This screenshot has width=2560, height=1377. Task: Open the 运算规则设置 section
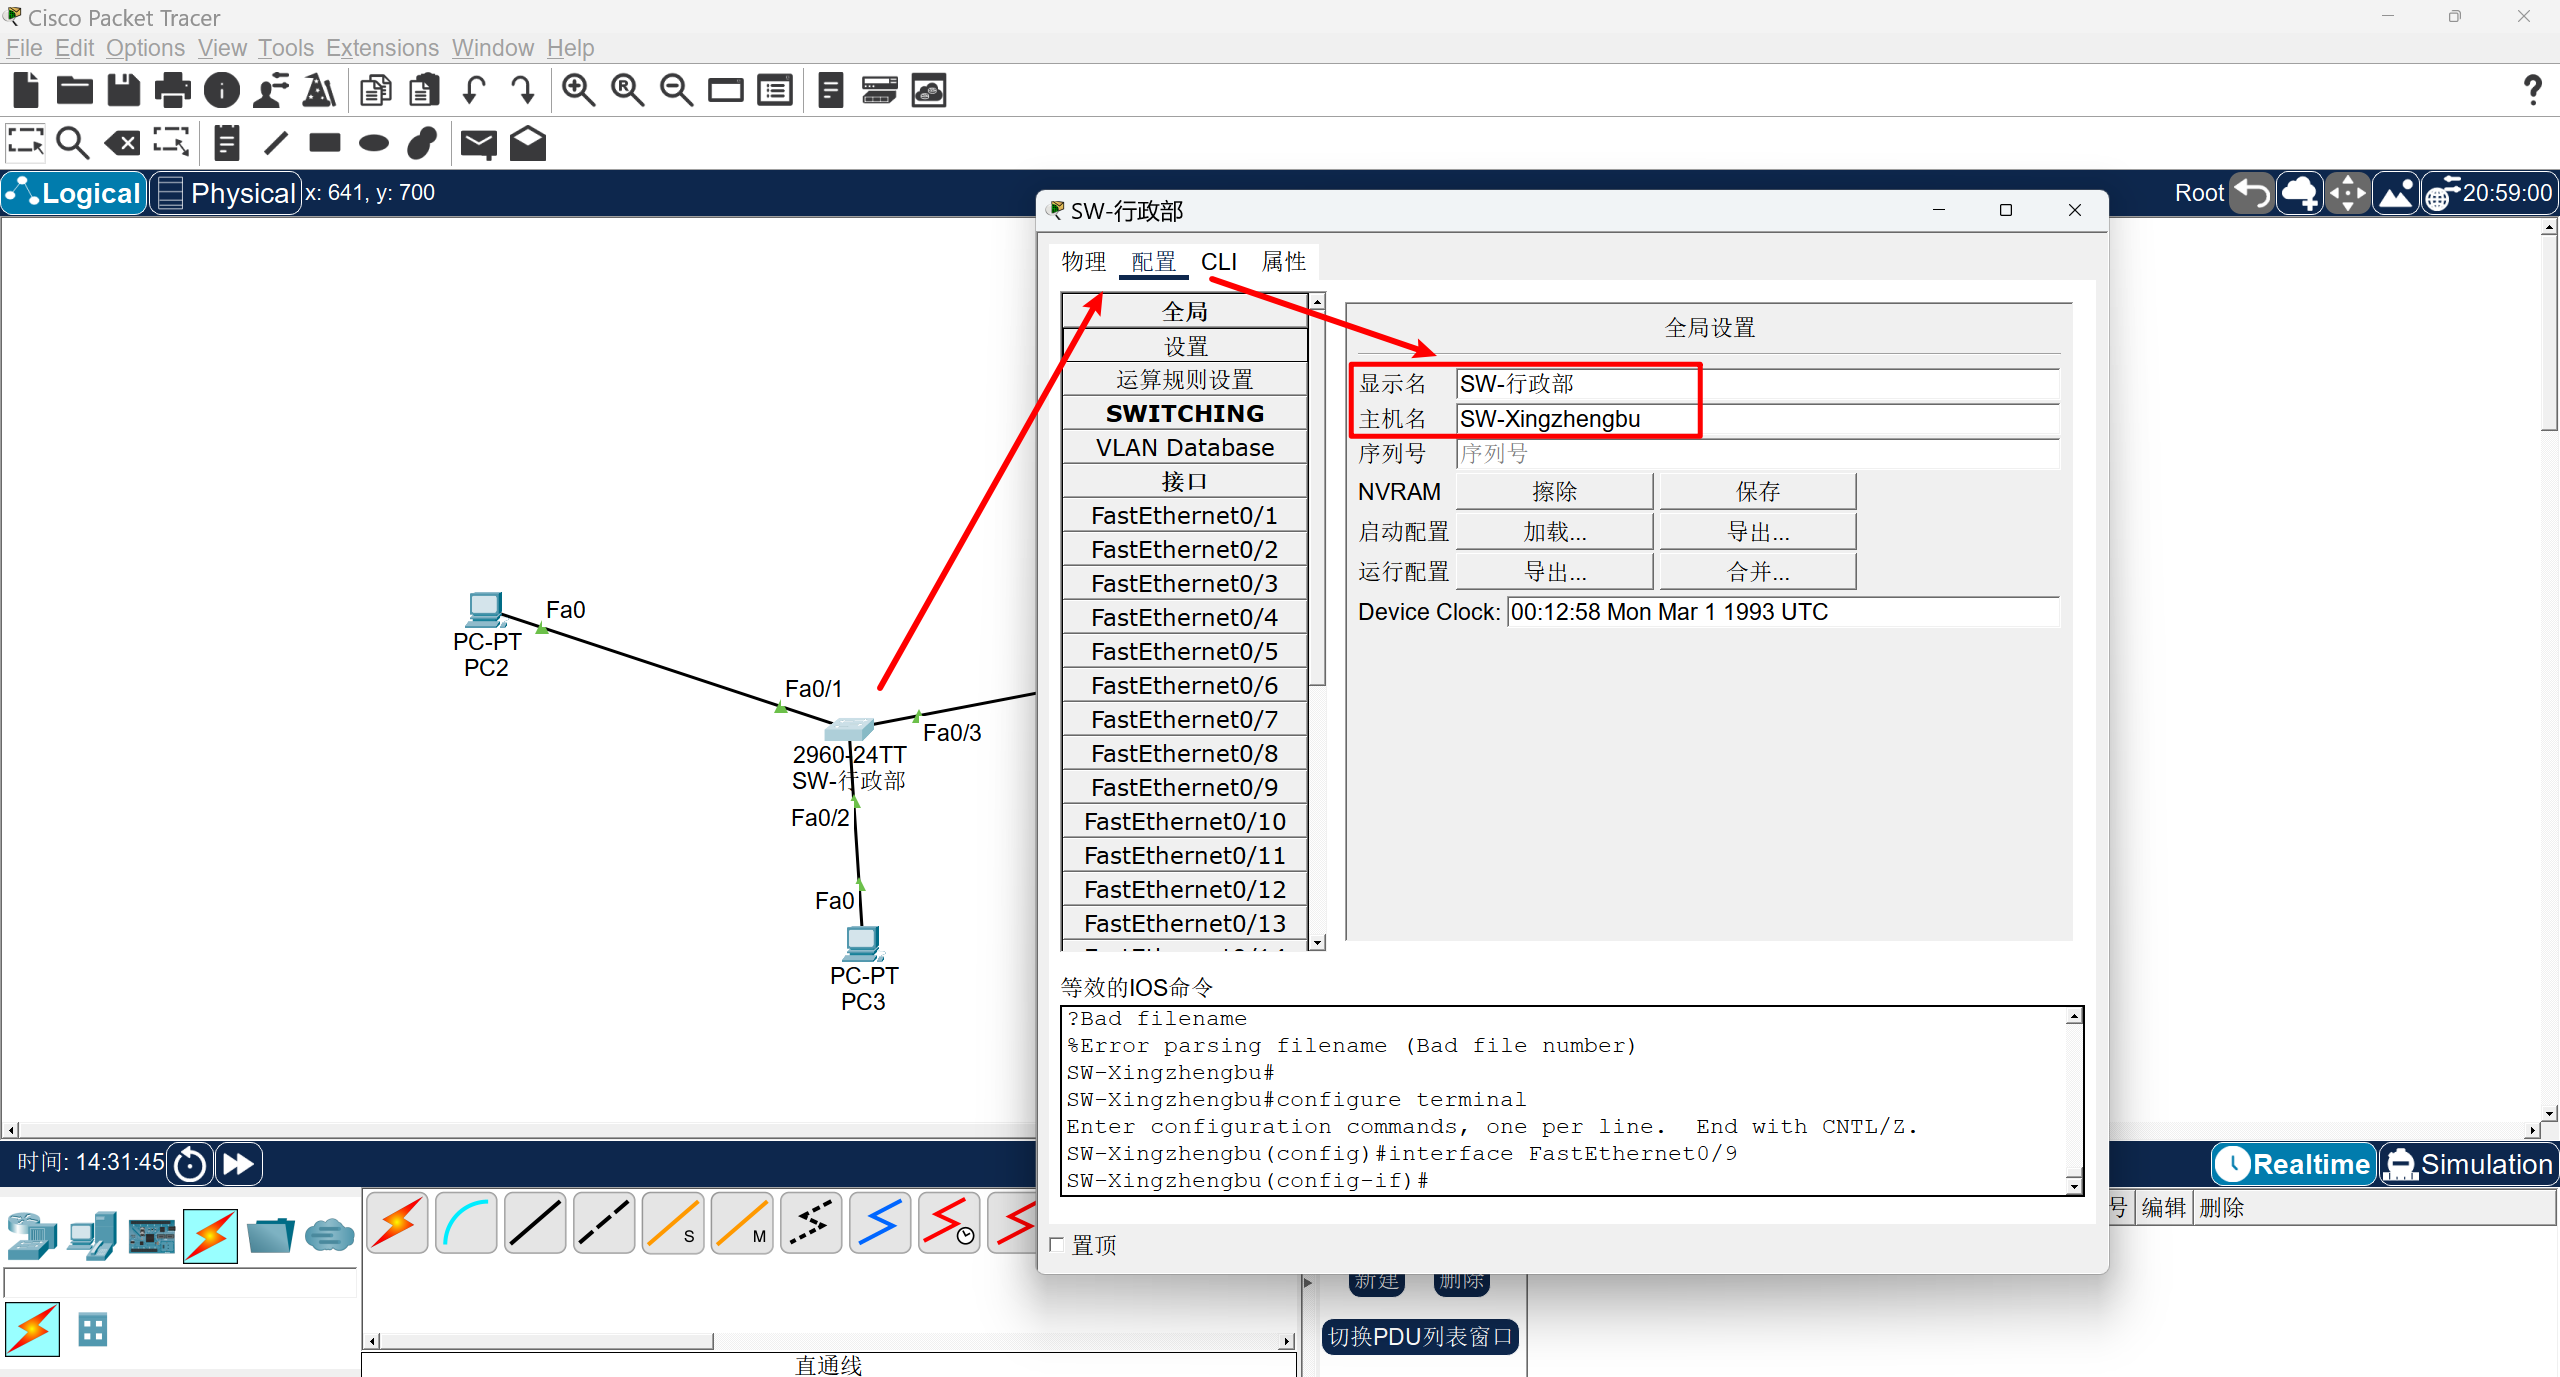coord(1185,380)
